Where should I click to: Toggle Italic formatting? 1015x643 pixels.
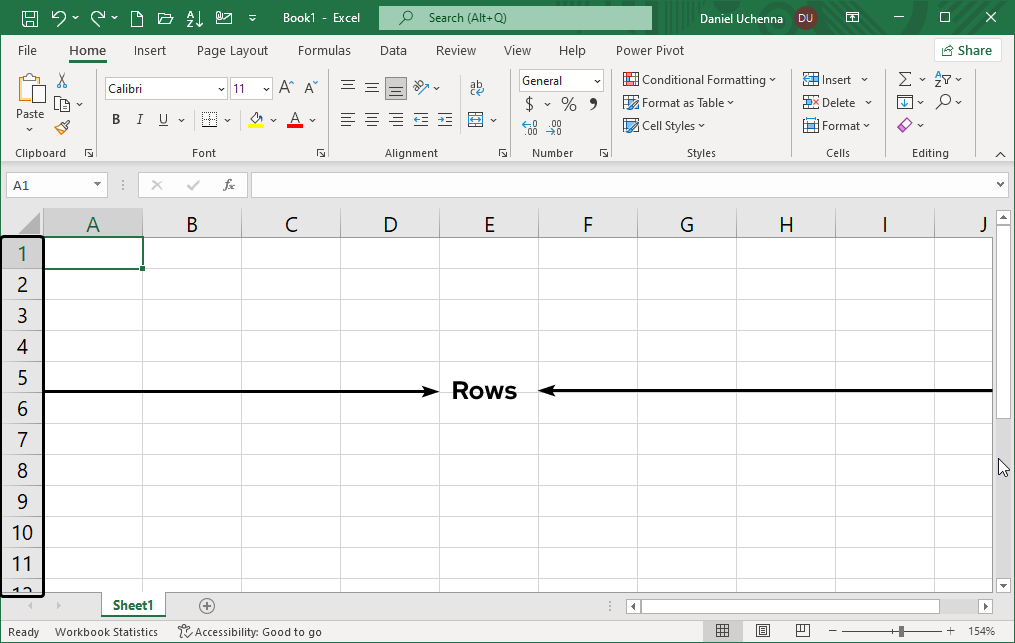140,120
